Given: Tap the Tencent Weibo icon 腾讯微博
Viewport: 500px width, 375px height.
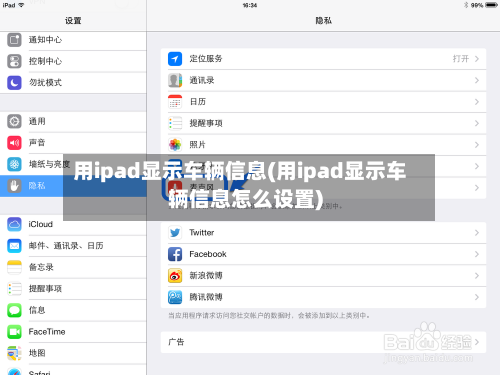Looking at the screenshot, I should (175, 297).
